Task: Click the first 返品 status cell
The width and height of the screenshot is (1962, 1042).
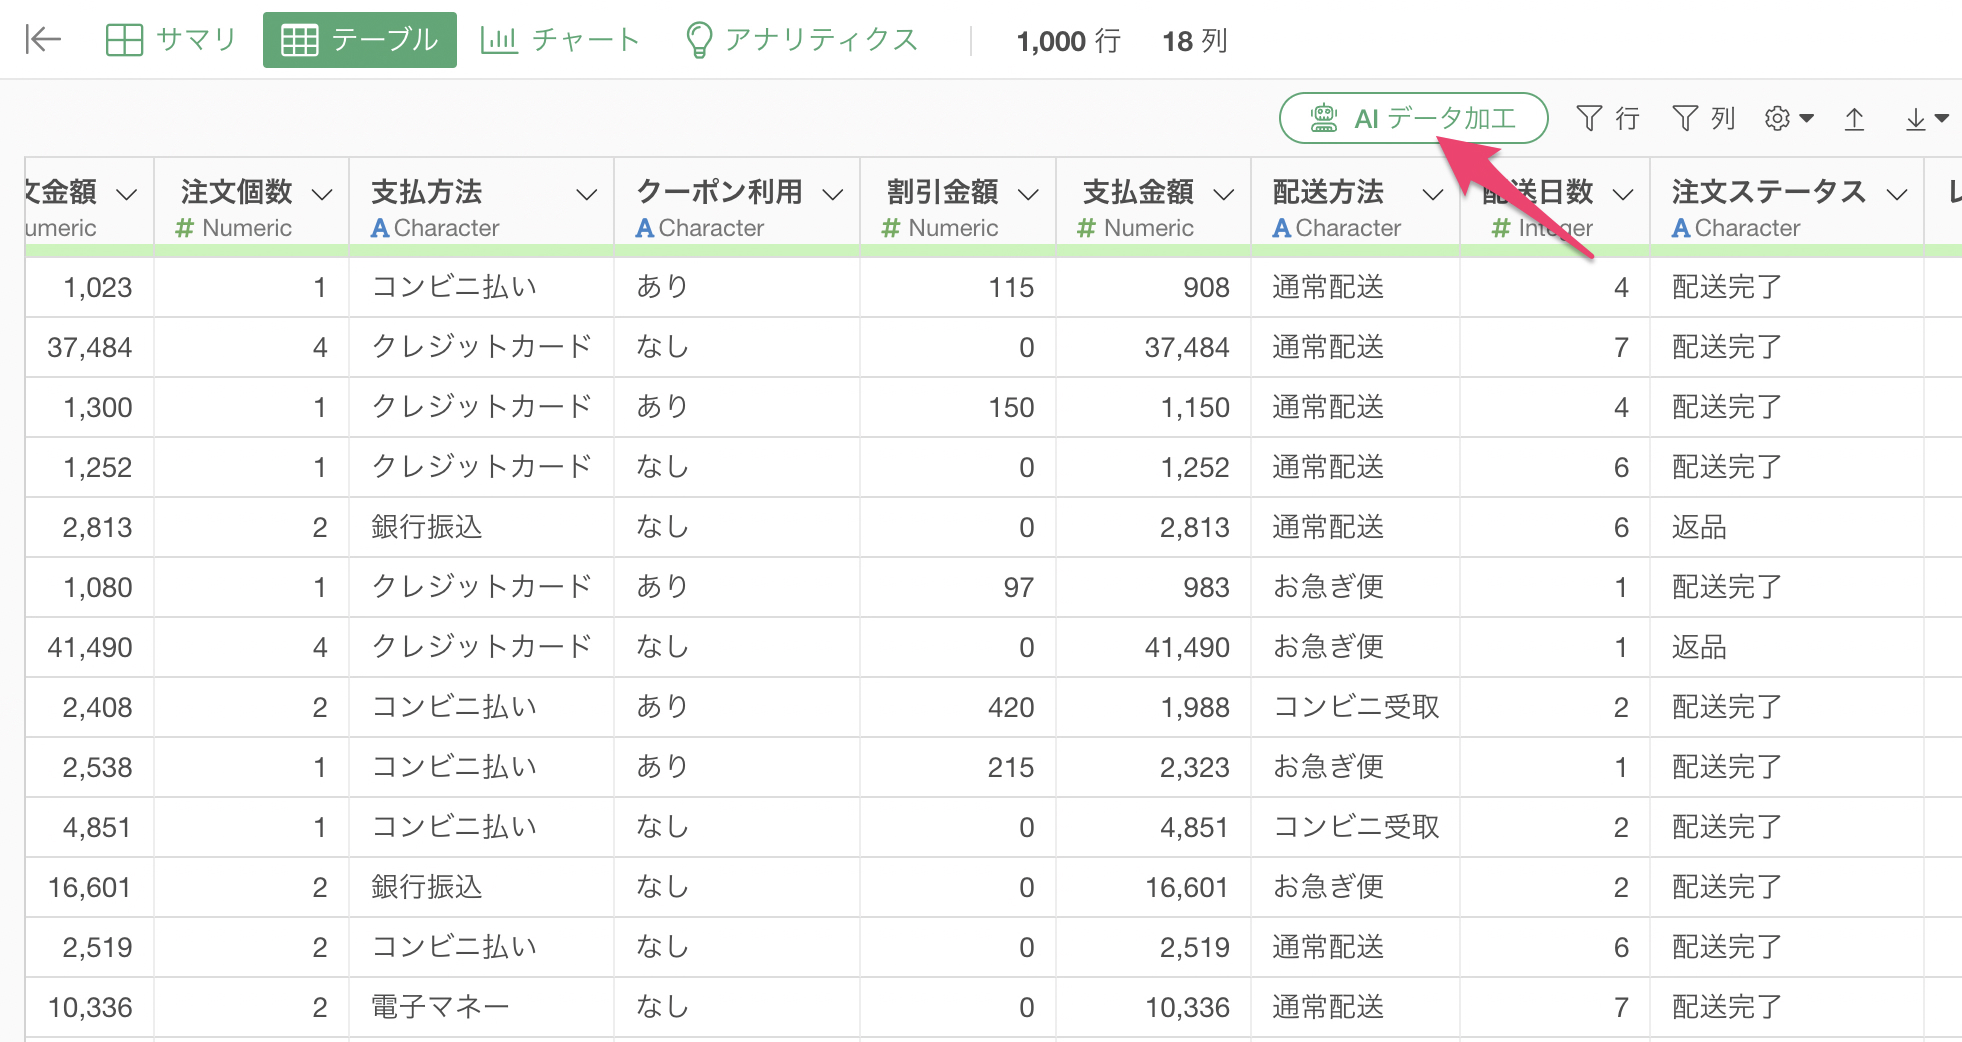Action: 1699,527
